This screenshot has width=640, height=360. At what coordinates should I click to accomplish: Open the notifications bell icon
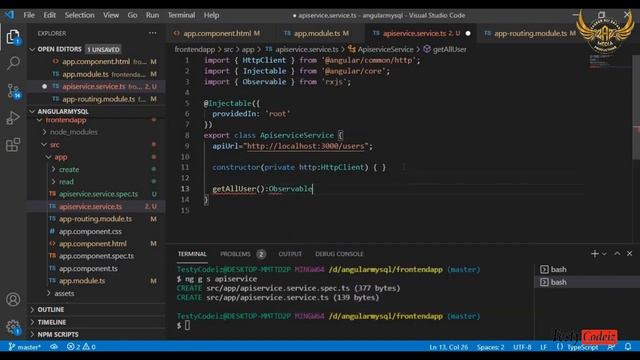click(628, 347)
